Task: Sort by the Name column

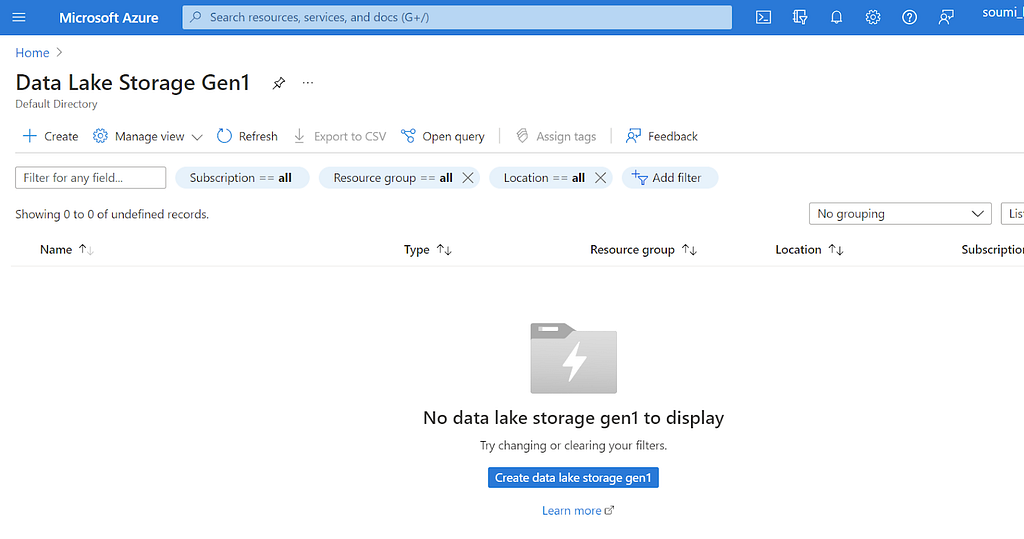Action: (67, 250)
